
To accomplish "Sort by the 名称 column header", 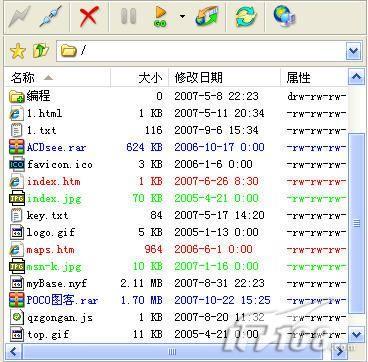I will tap(57, 78).
